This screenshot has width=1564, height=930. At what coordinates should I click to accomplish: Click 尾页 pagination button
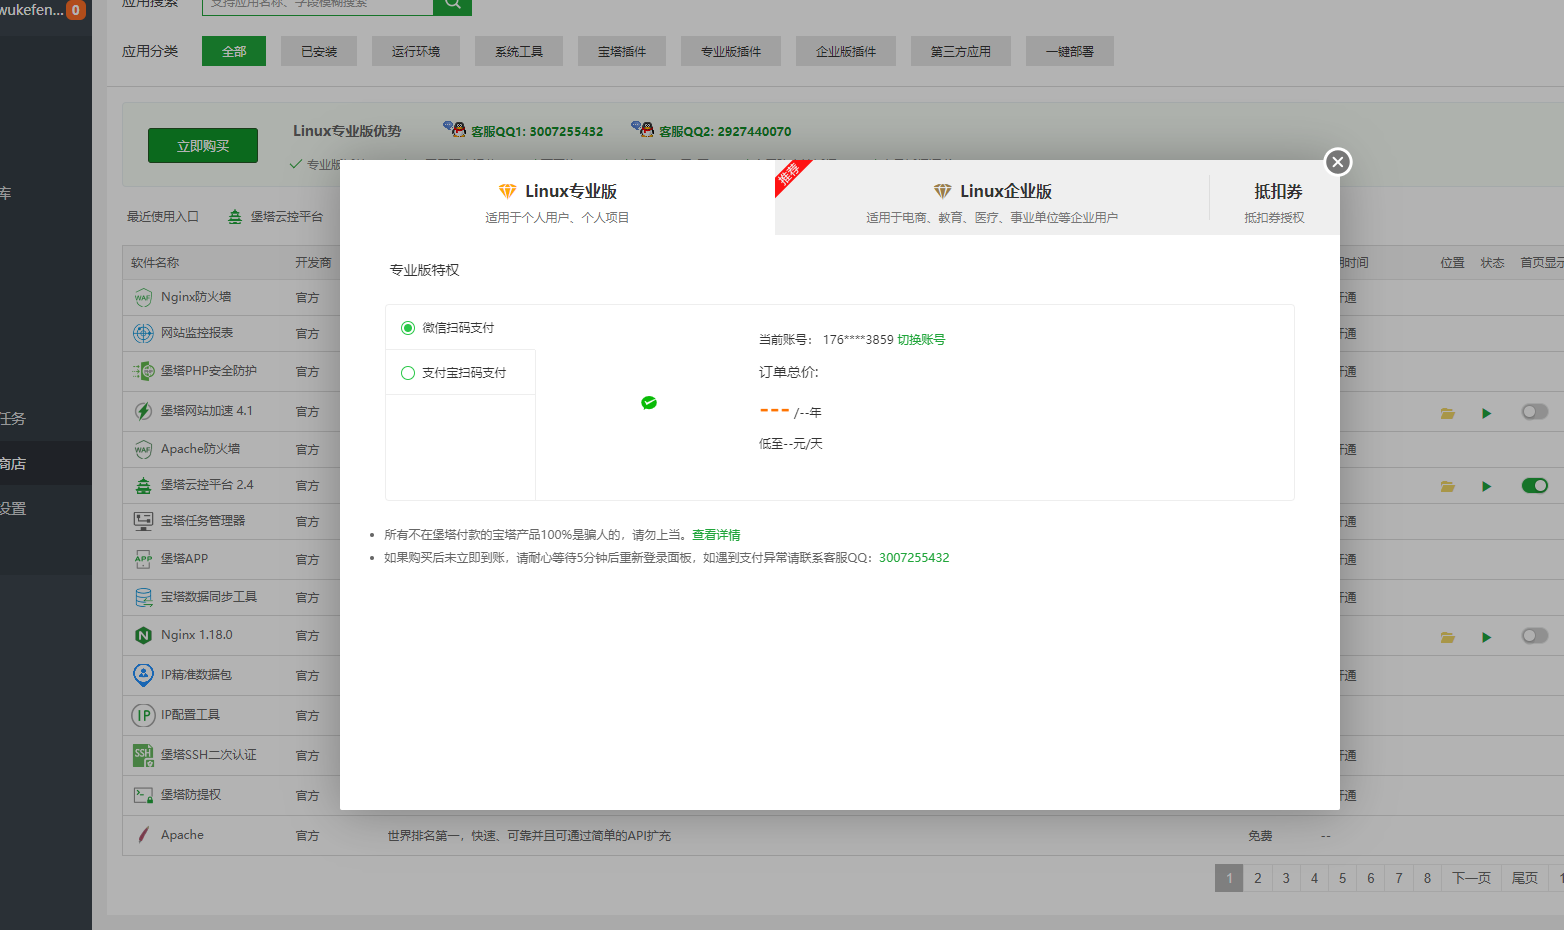pos(1525,878)
